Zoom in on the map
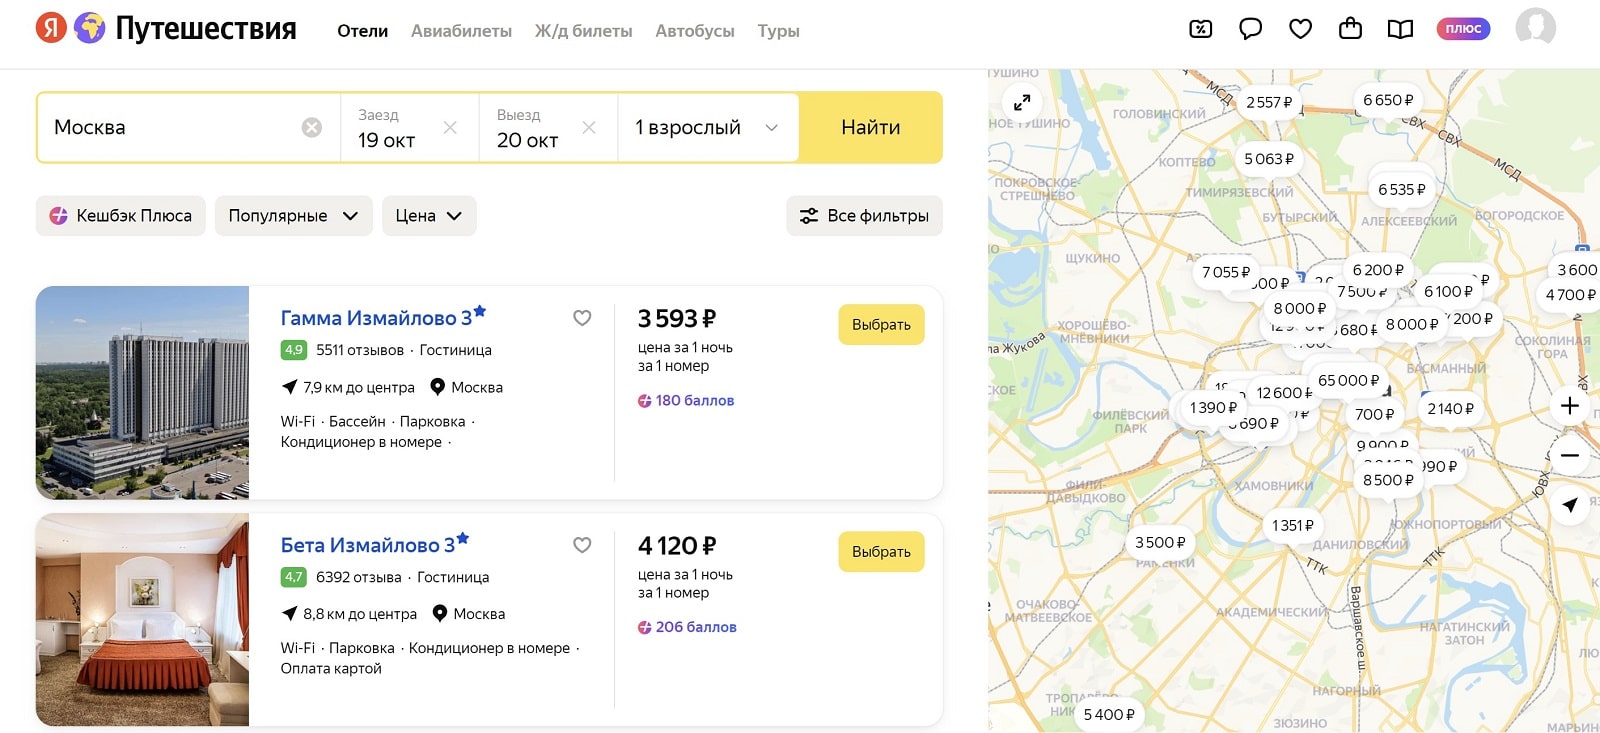This screenshot has height=733, width=1600. point(1570,406)
